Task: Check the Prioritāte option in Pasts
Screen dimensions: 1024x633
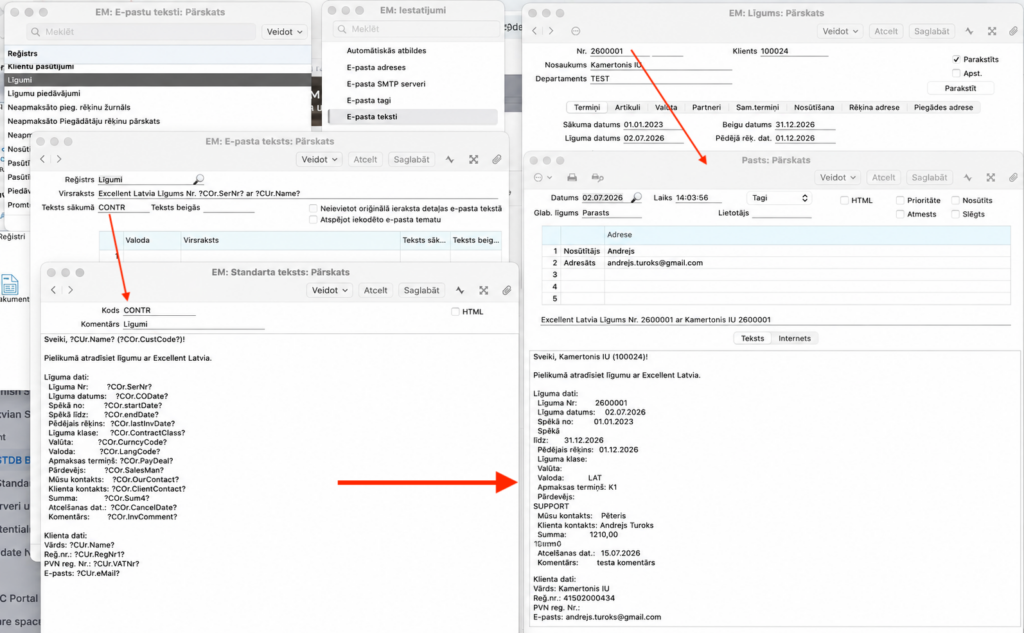Action: point(900,200)
